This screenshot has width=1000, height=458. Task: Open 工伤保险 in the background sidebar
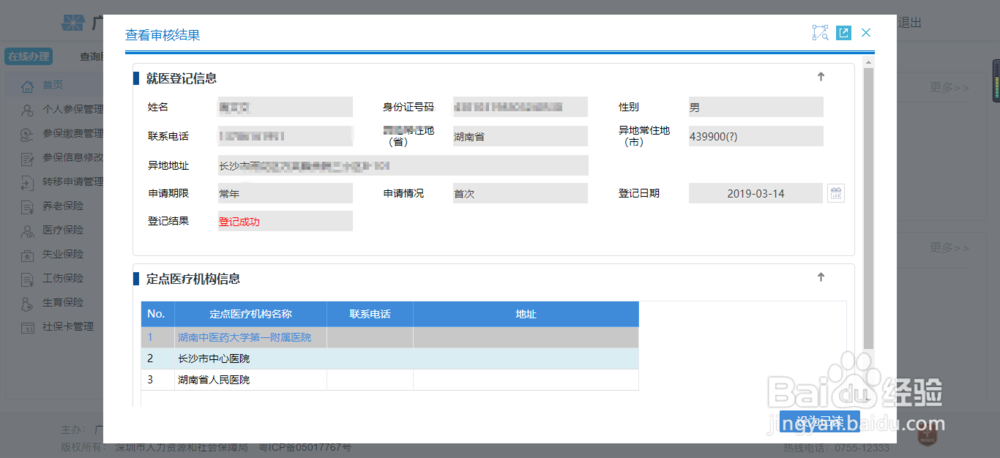point(62,278)
